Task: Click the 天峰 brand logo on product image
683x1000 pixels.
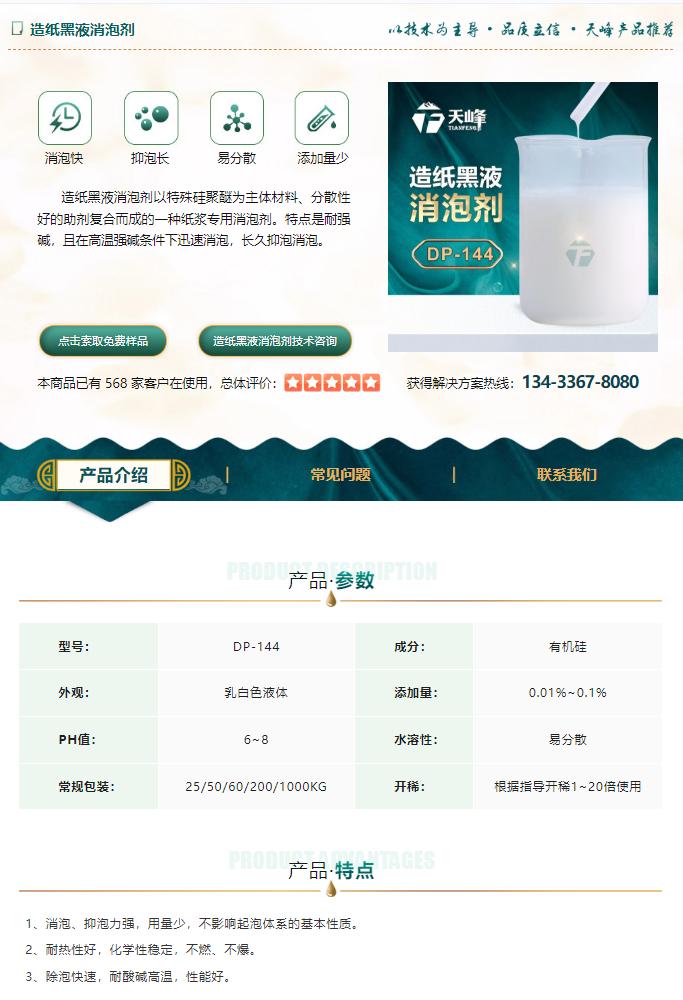Action: click(x=449, y=118)
